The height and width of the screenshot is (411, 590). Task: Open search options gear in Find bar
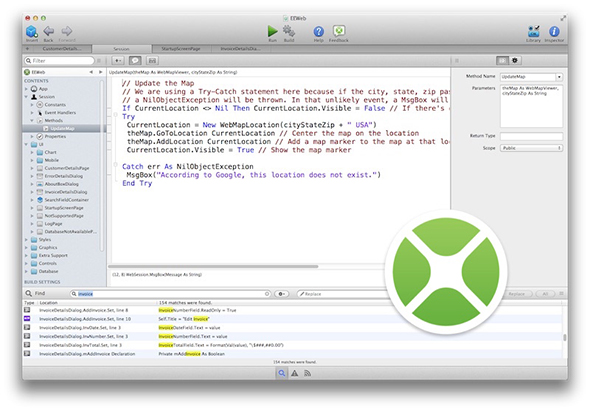[281, 294]
